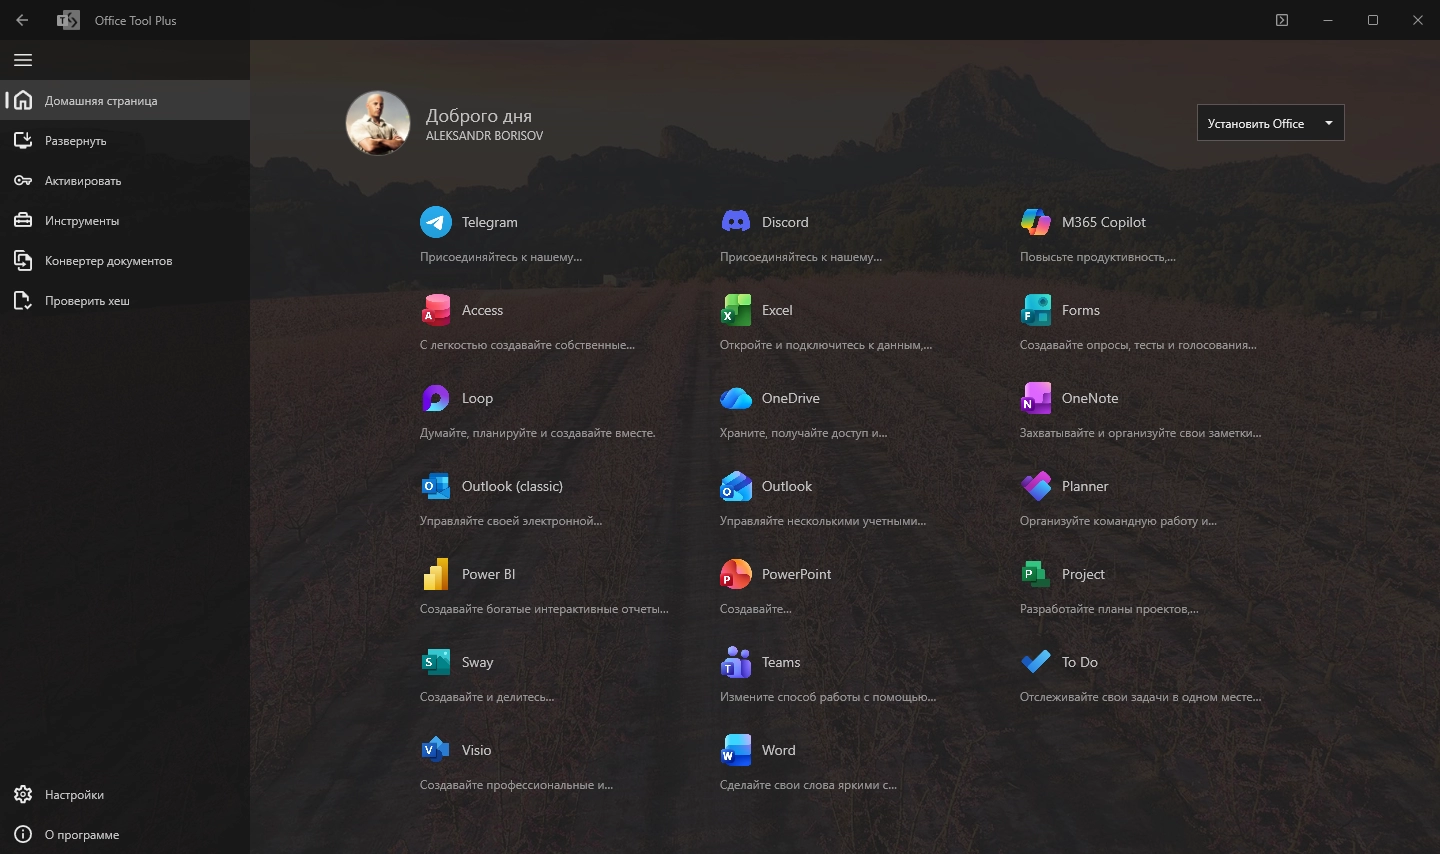The width and height of the screenshot is (1440, 854).
Task: Open the Planner icon
Action: (1036, 486)
